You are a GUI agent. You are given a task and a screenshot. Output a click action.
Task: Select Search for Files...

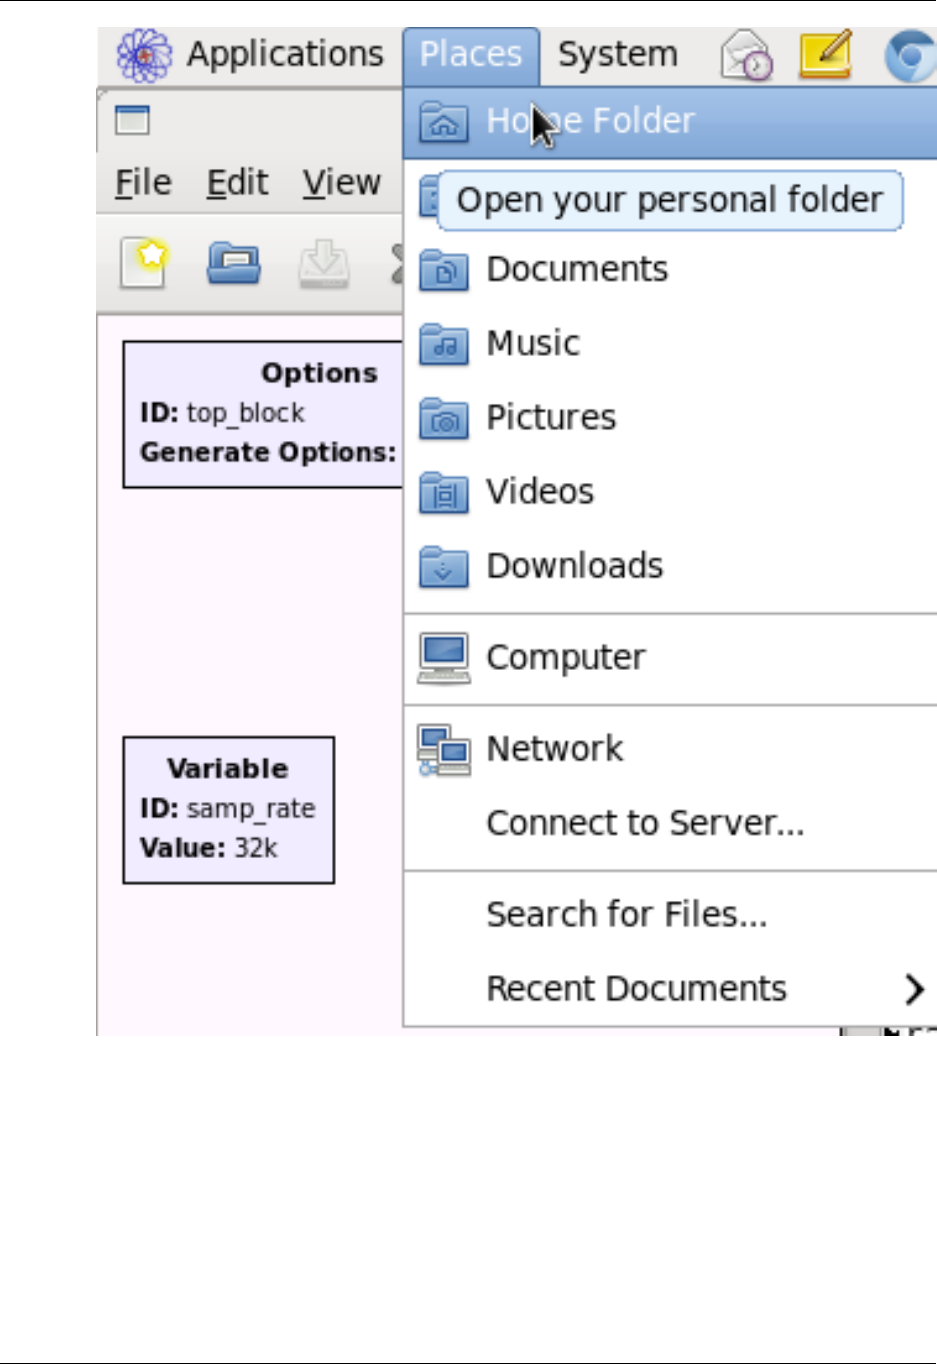[x=670, y=914]
